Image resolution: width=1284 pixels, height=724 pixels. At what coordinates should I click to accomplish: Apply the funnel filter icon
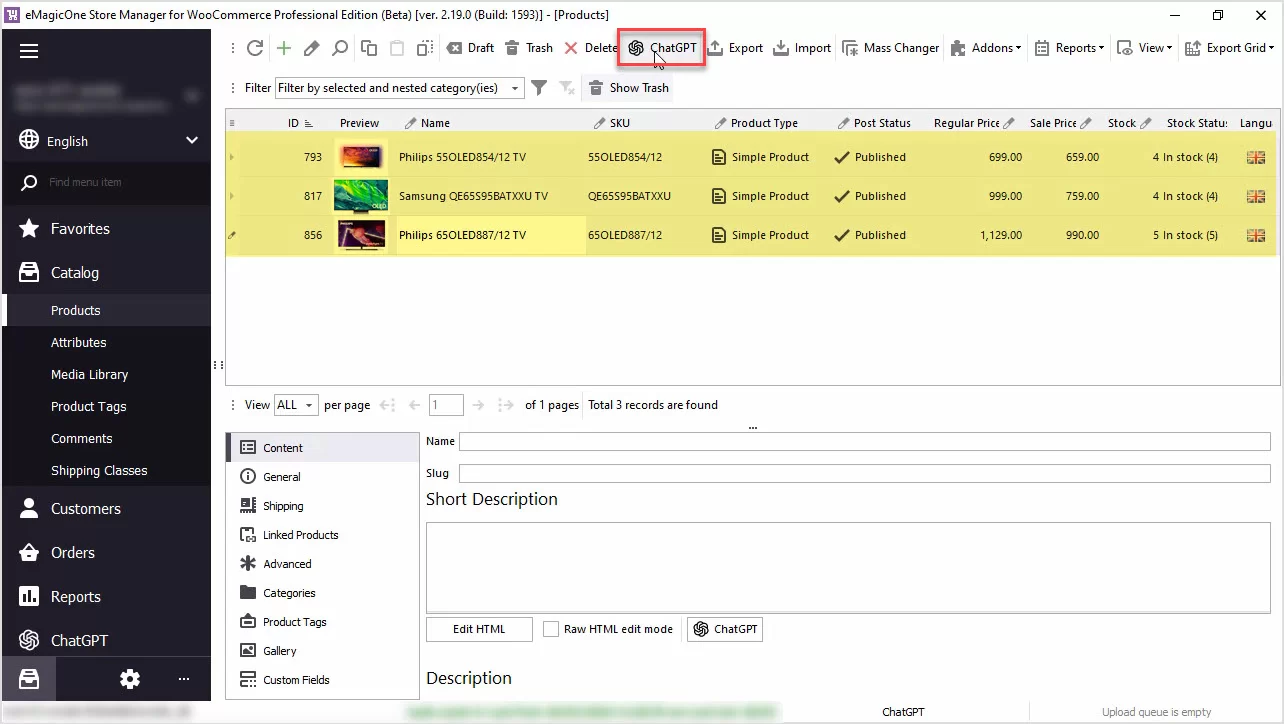539,88
